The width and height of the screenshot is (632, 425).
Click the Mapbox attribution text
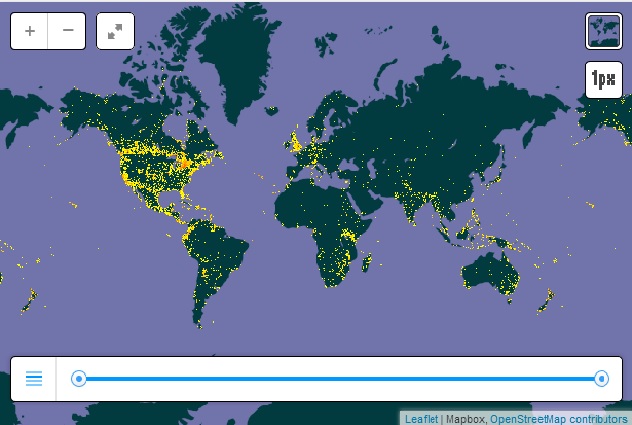click(465, 419)
